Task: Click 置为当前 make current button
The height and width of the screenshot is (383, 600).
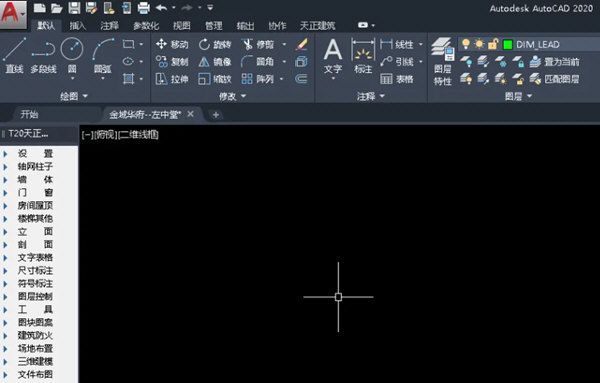Action: pos(555,62)
